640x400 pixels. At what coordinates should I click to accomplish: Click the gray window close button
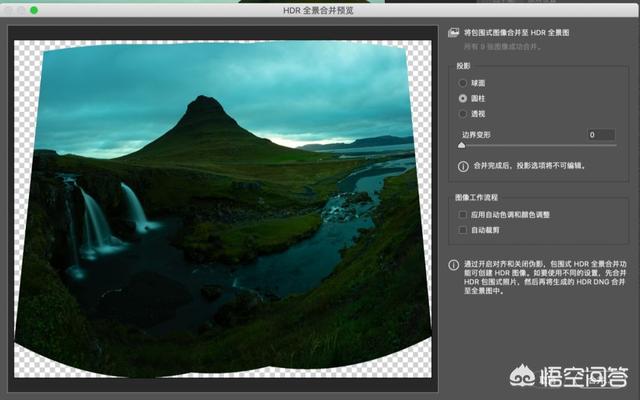click(x=8, y=10)
